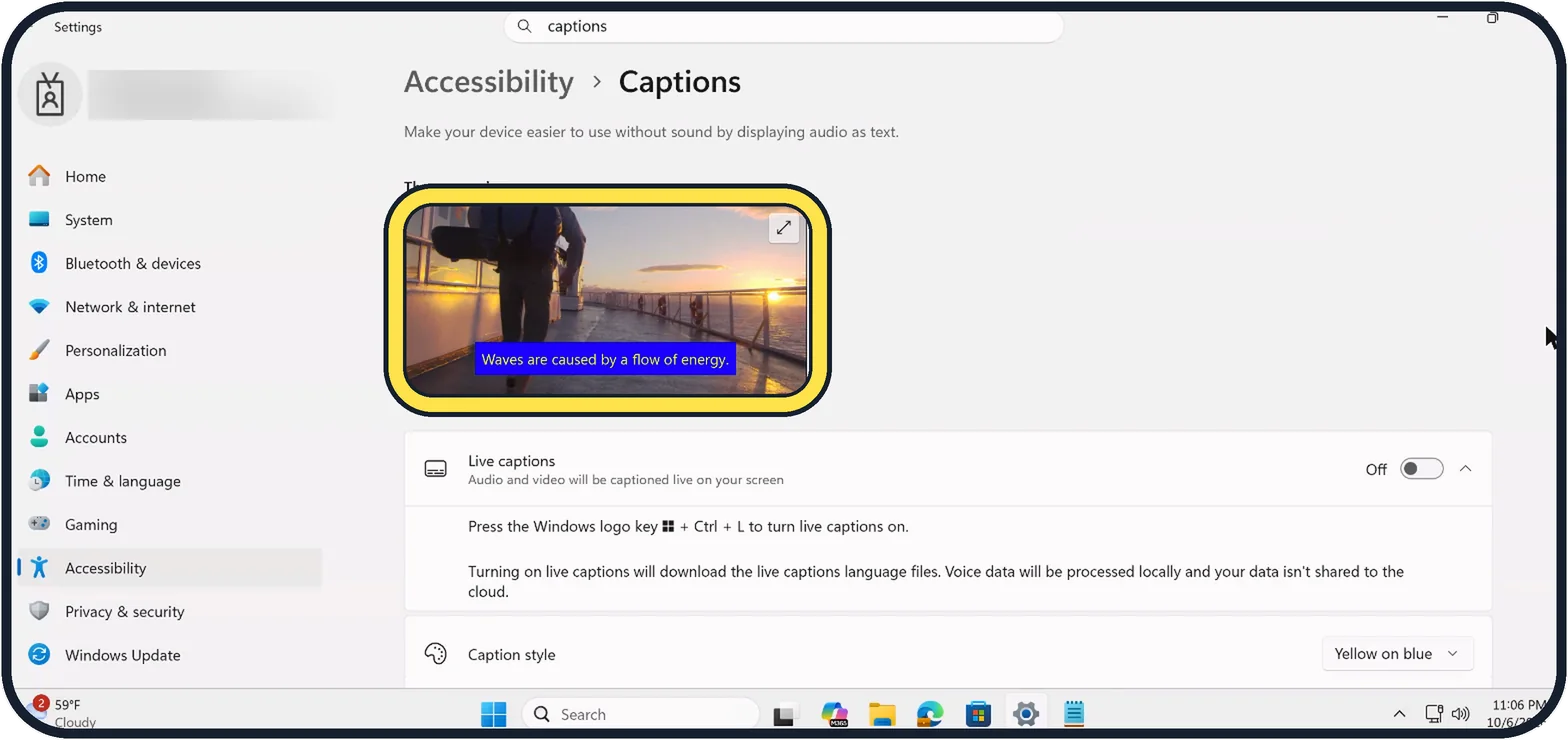Click the Settings gear taskbar icon

[1026, 714]
